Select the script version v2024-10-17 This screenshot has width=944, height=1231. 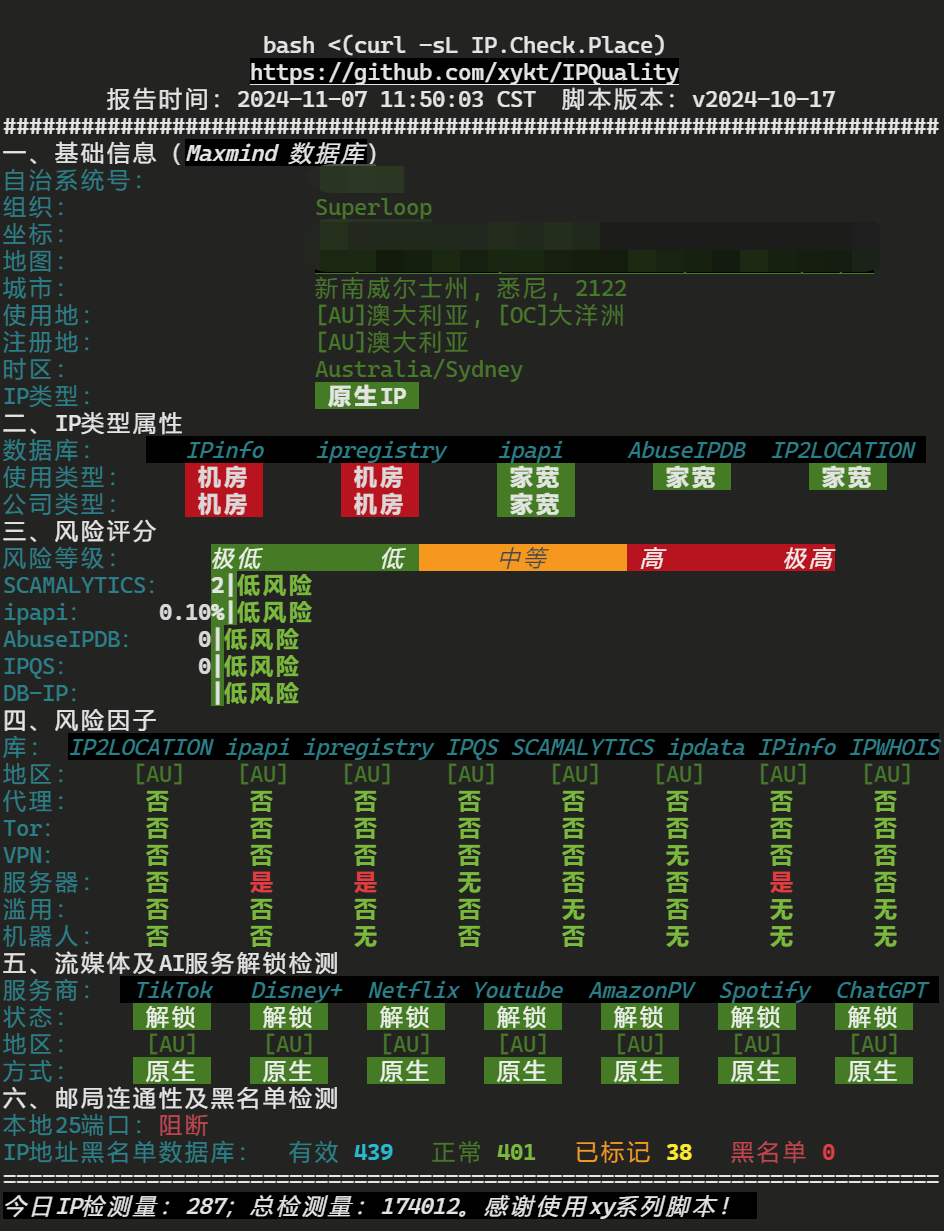(764, 99)
